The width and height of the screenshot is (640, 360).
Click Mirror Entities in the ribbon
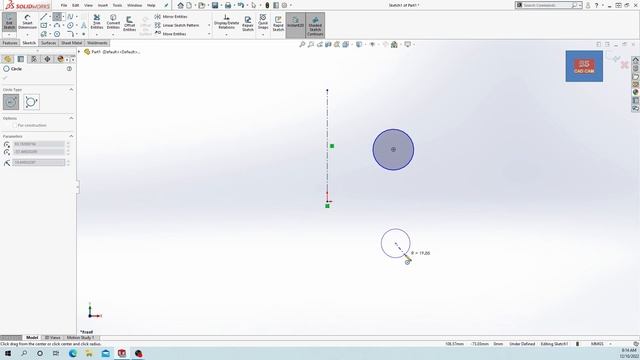171,16
